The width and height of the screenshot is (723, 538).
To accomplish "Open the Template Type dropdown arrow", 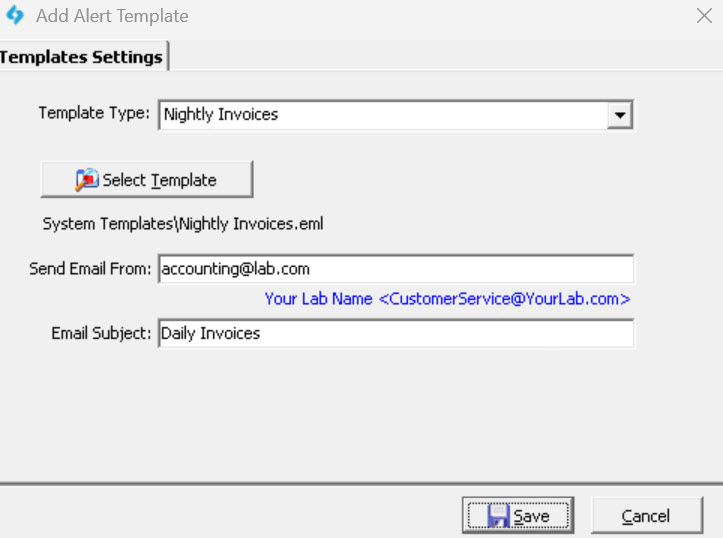I will 620,115.
